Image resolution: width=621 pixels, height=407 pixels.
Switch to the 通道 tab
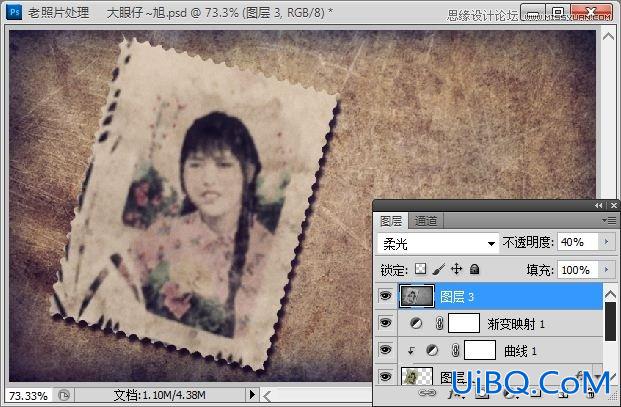coord(426,221)
